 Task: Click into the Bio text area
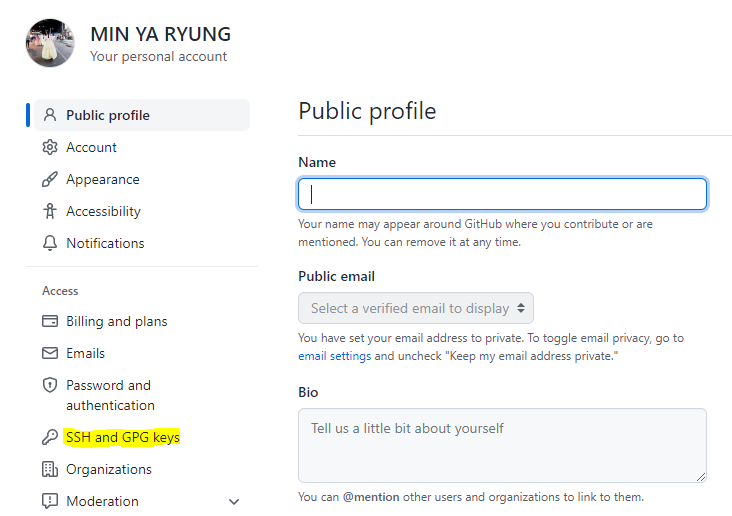[502, 445]
